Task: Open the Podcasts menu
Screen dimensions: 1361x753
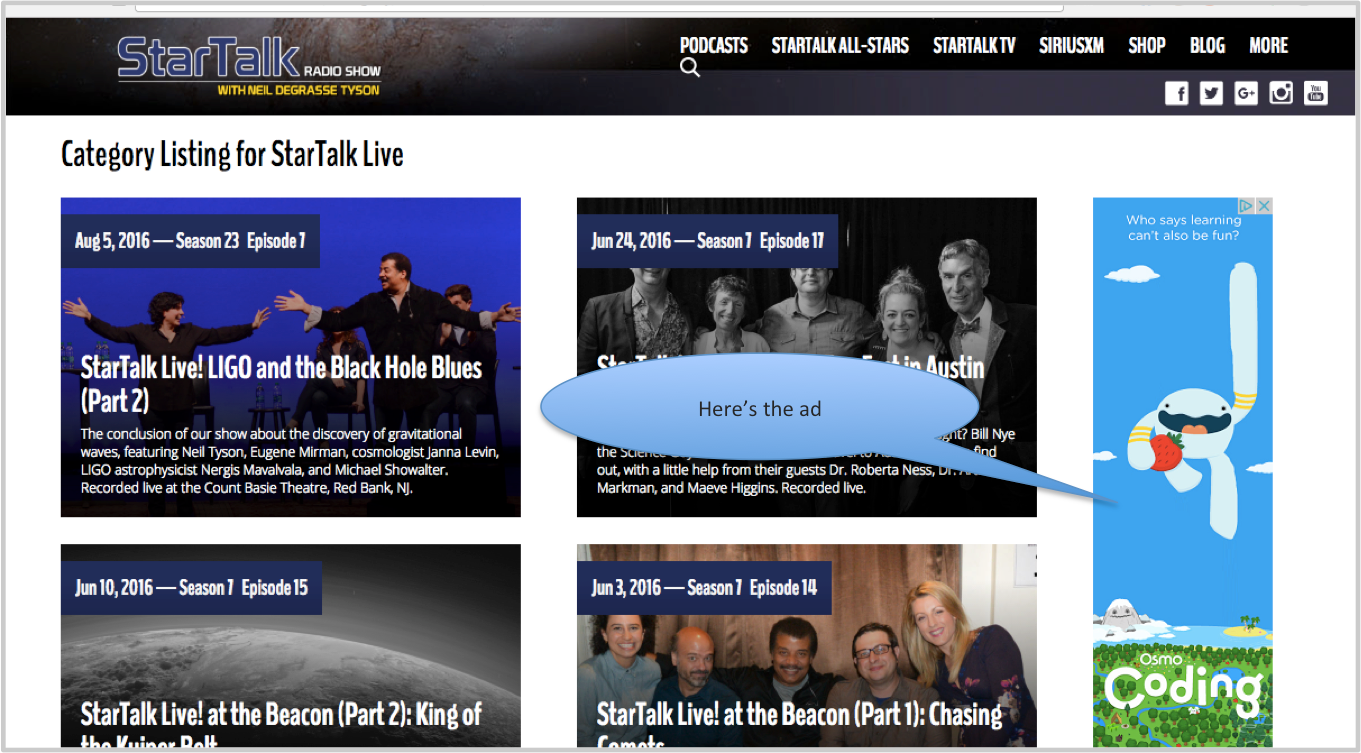Action: (714, 45)
